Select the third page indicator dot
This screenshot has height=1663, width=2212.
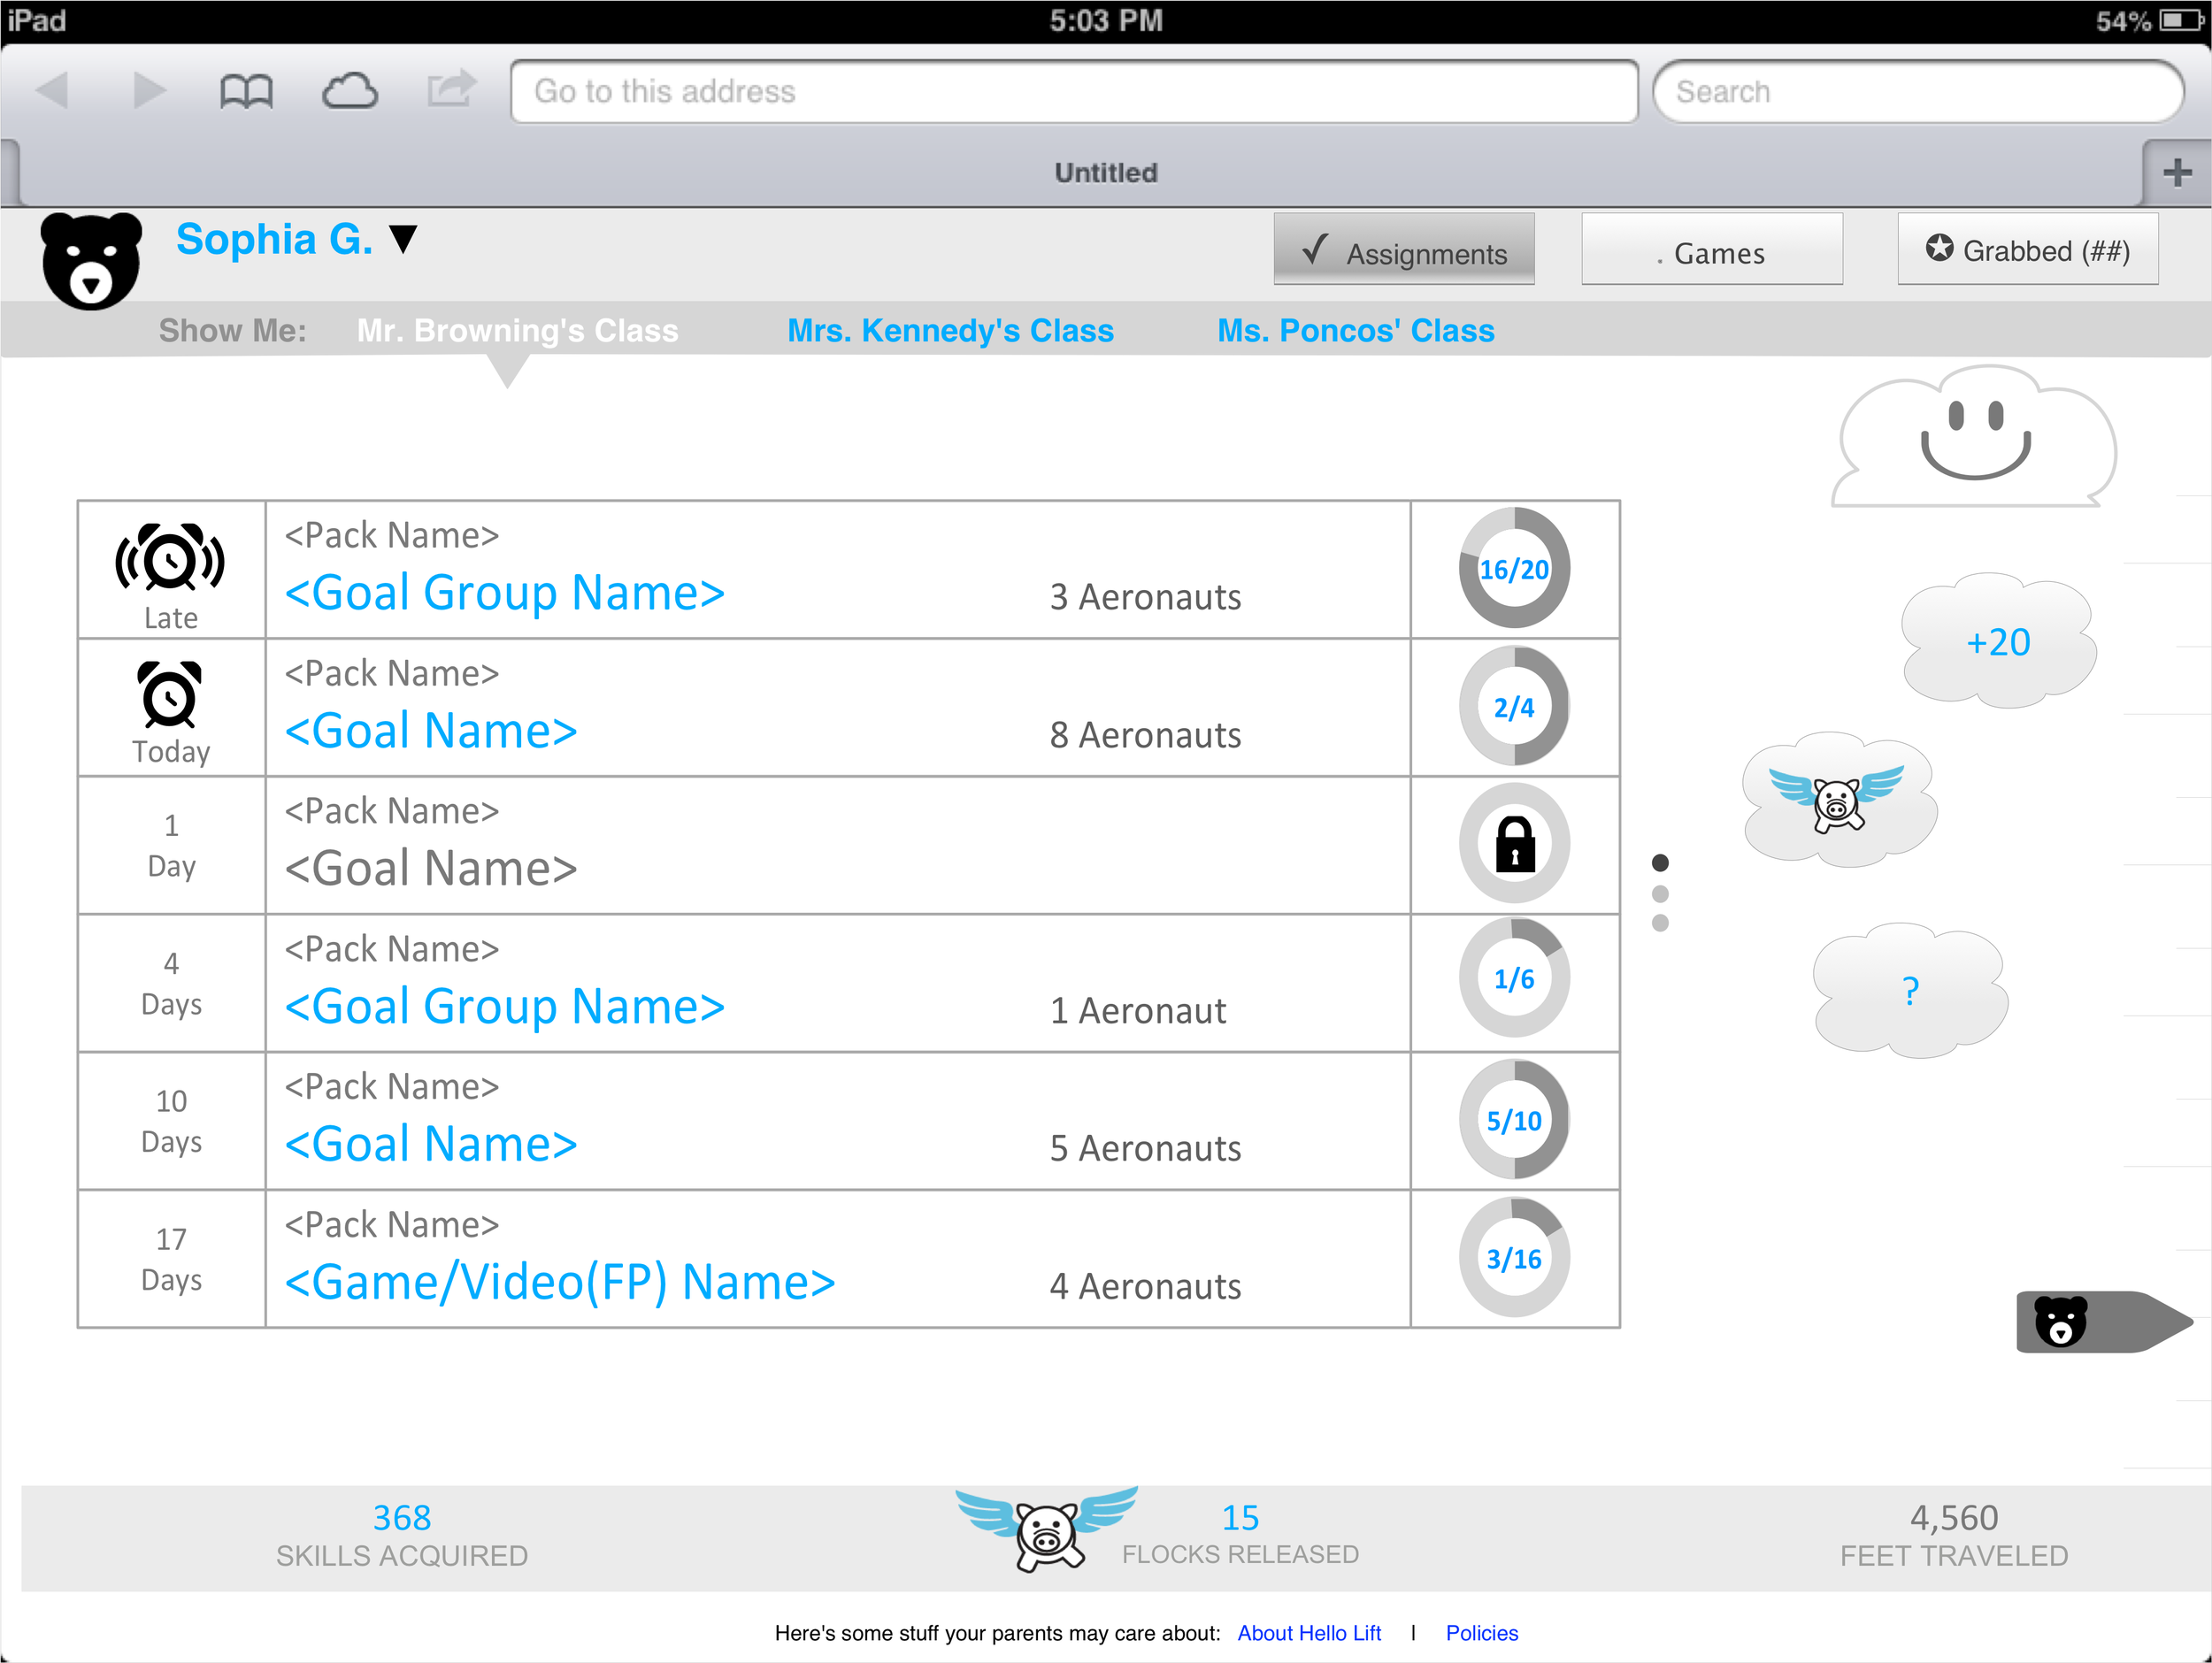click(1660, 923)
